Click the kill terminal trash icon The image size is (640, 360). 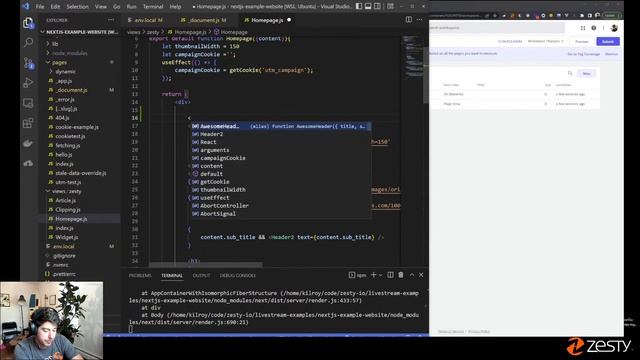pyautogui.click(x=401, y=275)
